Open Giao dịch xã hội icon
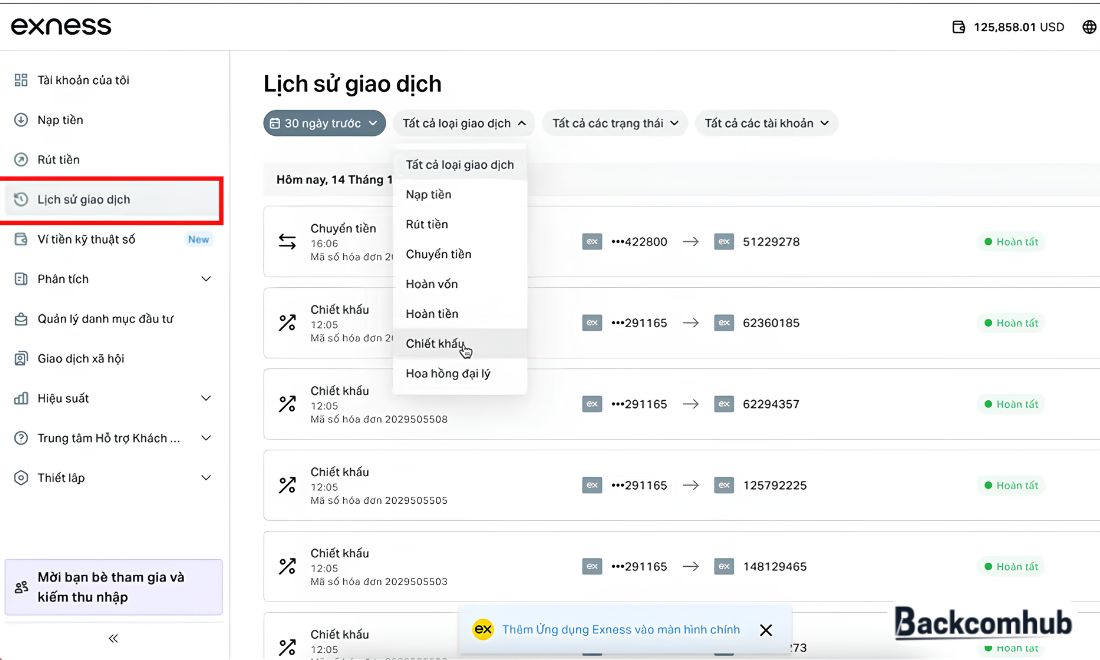The height and width of the screenshot is (660, 1100). tap(21, 358)
